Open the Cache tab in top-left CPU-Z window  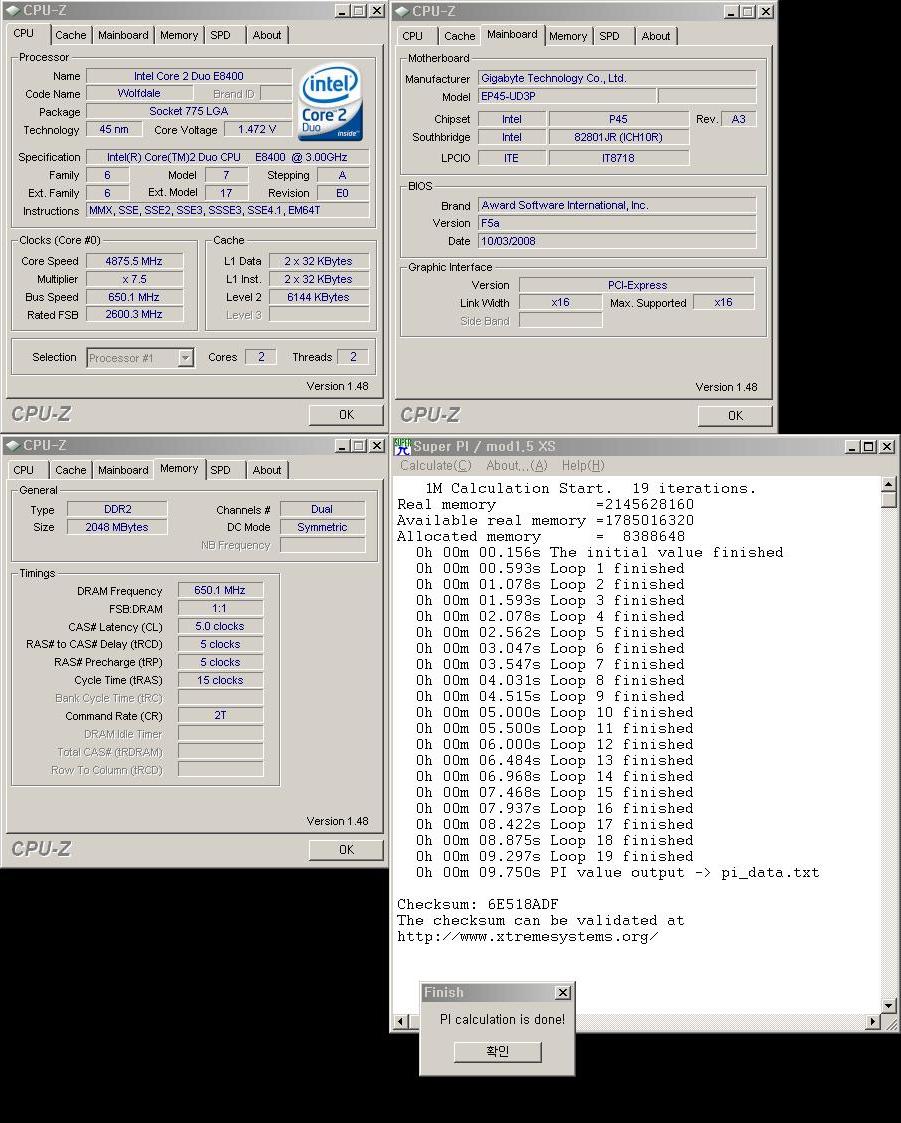(x=70, y=35)
